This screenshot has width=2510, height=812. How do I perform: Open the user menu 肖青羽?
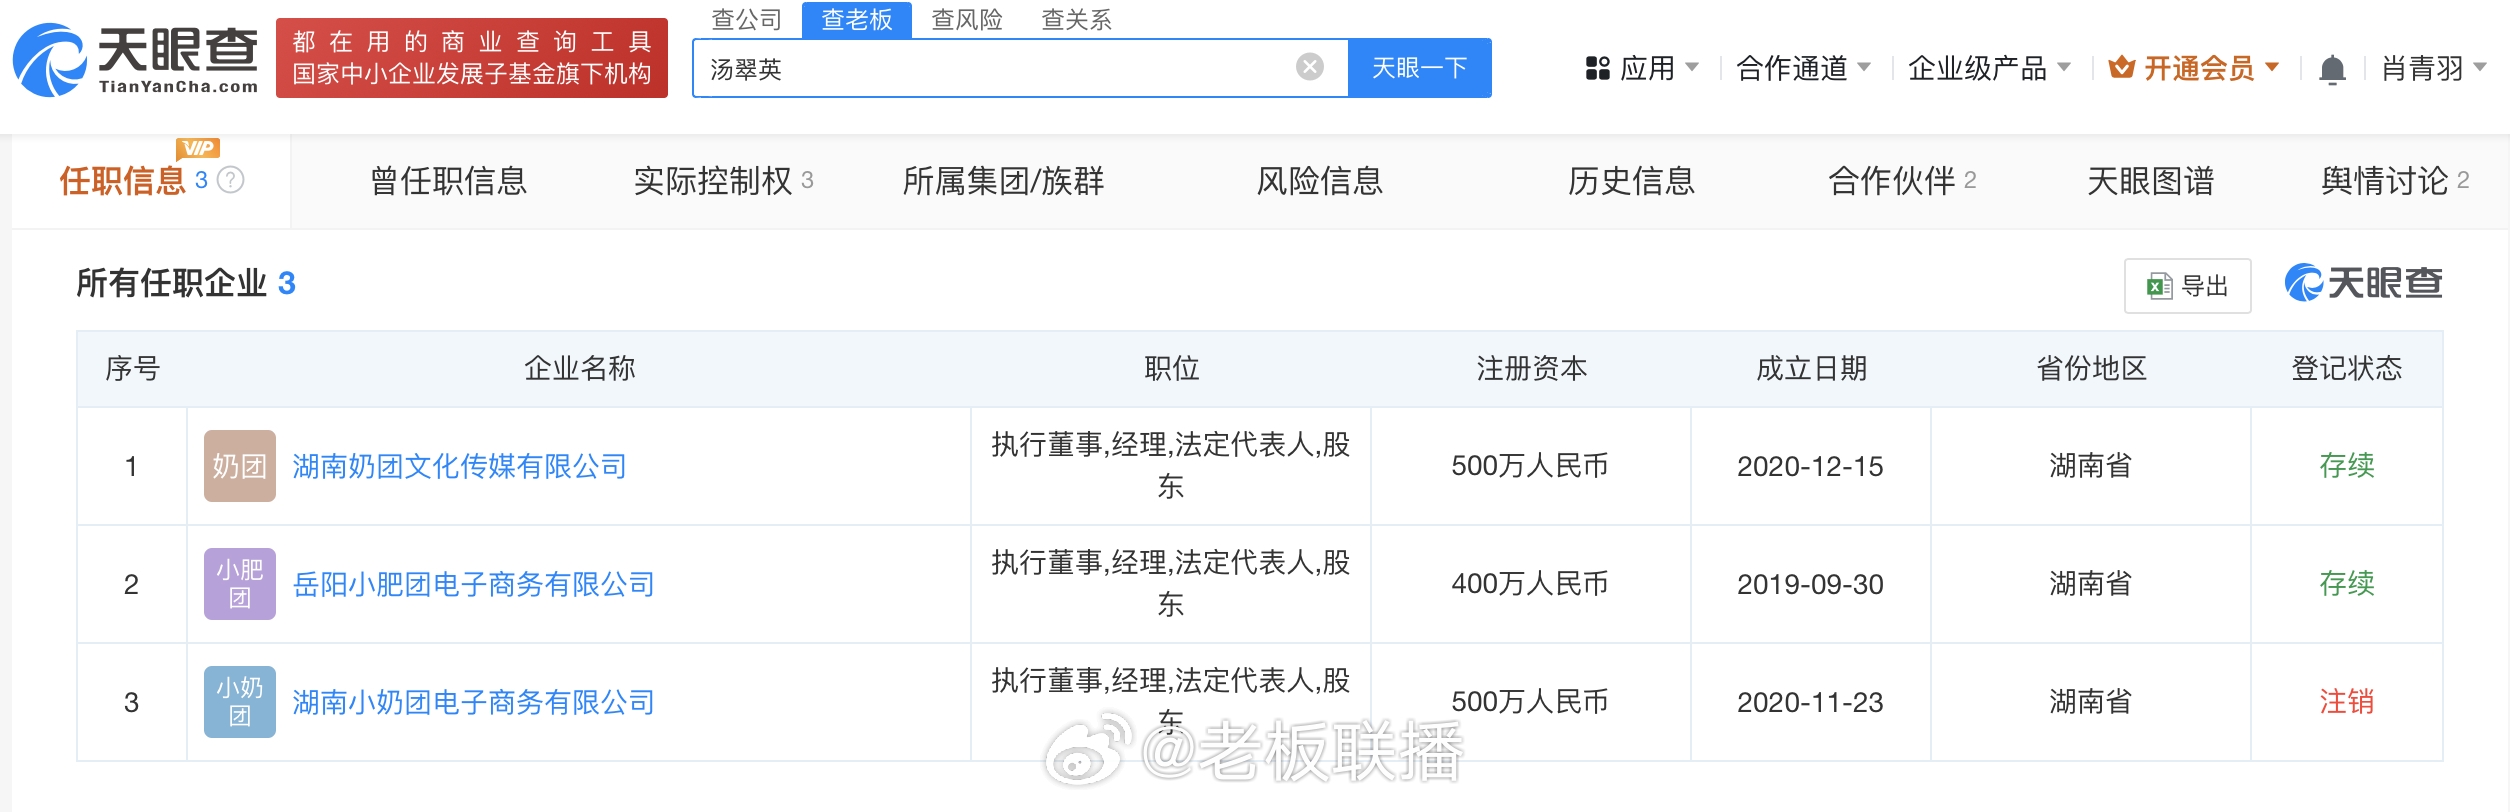pos(2434,68)
